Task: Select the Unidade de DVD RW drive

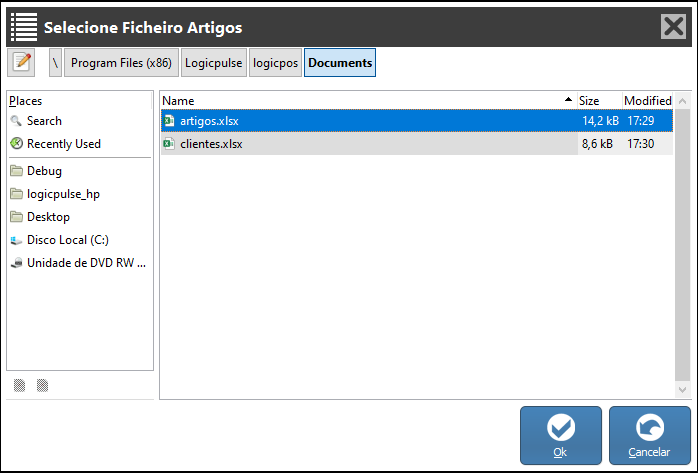Action: point(85,263)
